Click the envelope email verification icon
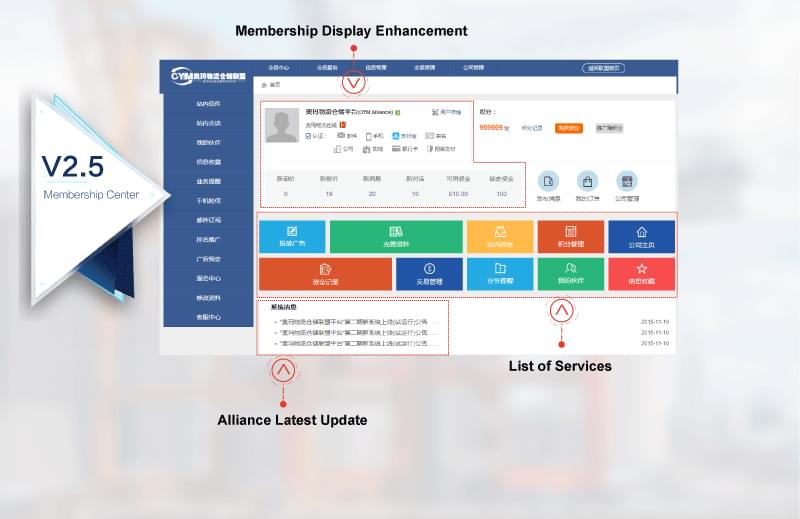This screenshot has width=800, height=519. coord(341,136)
